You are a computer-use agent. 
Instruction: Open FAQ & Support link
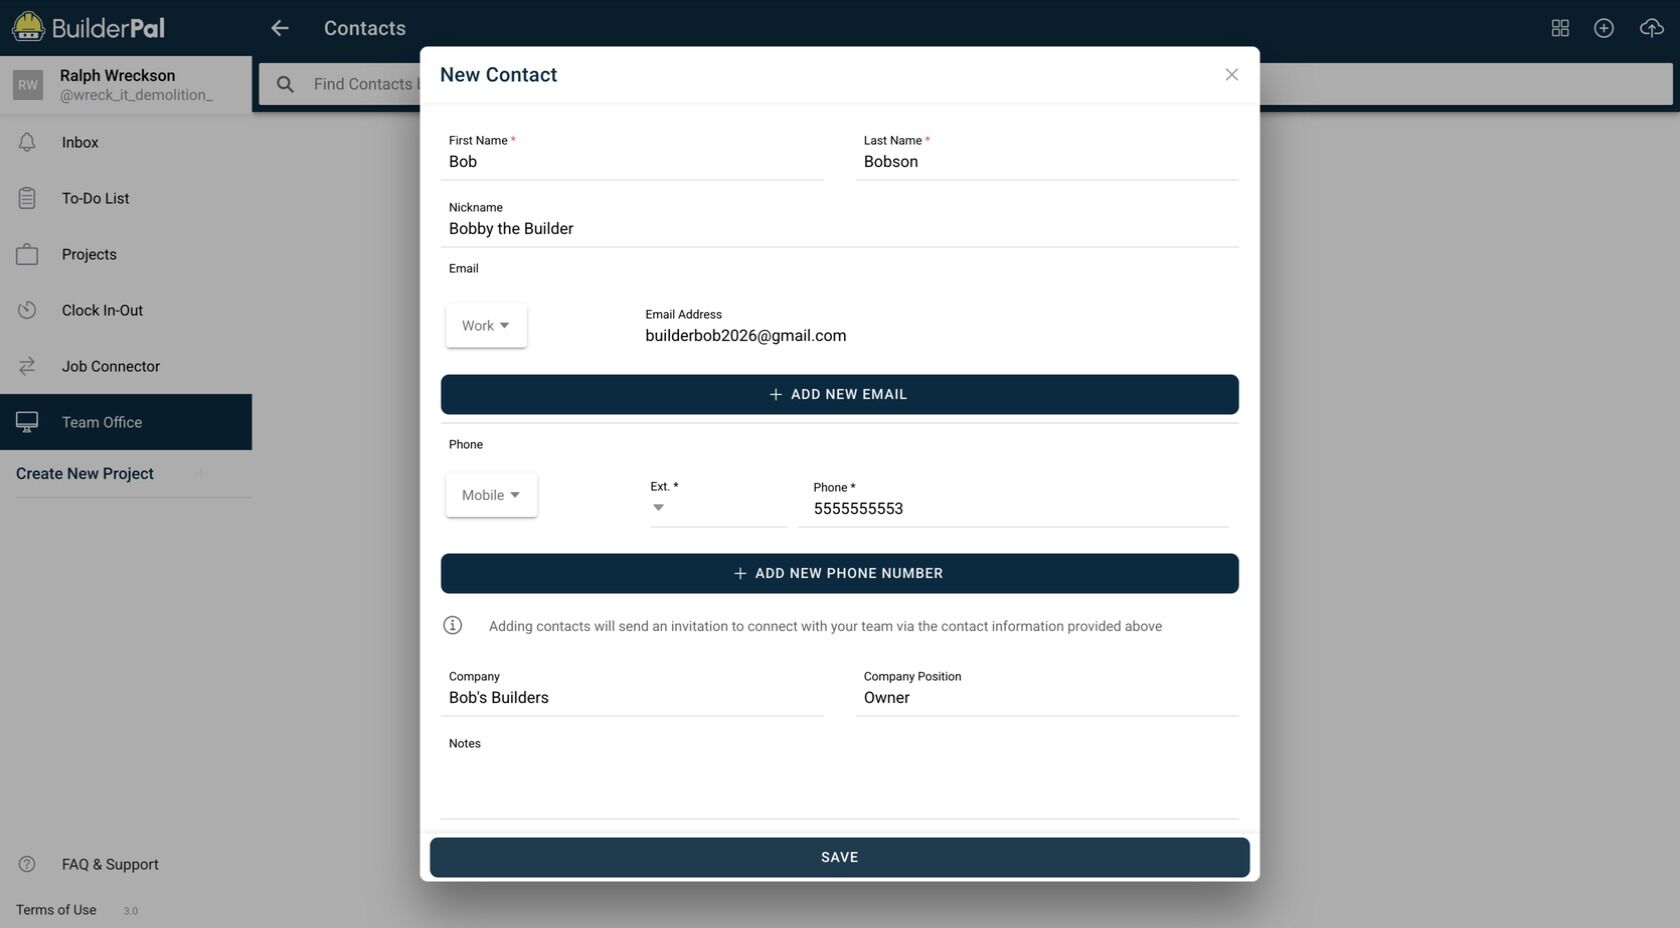point(110,864)
